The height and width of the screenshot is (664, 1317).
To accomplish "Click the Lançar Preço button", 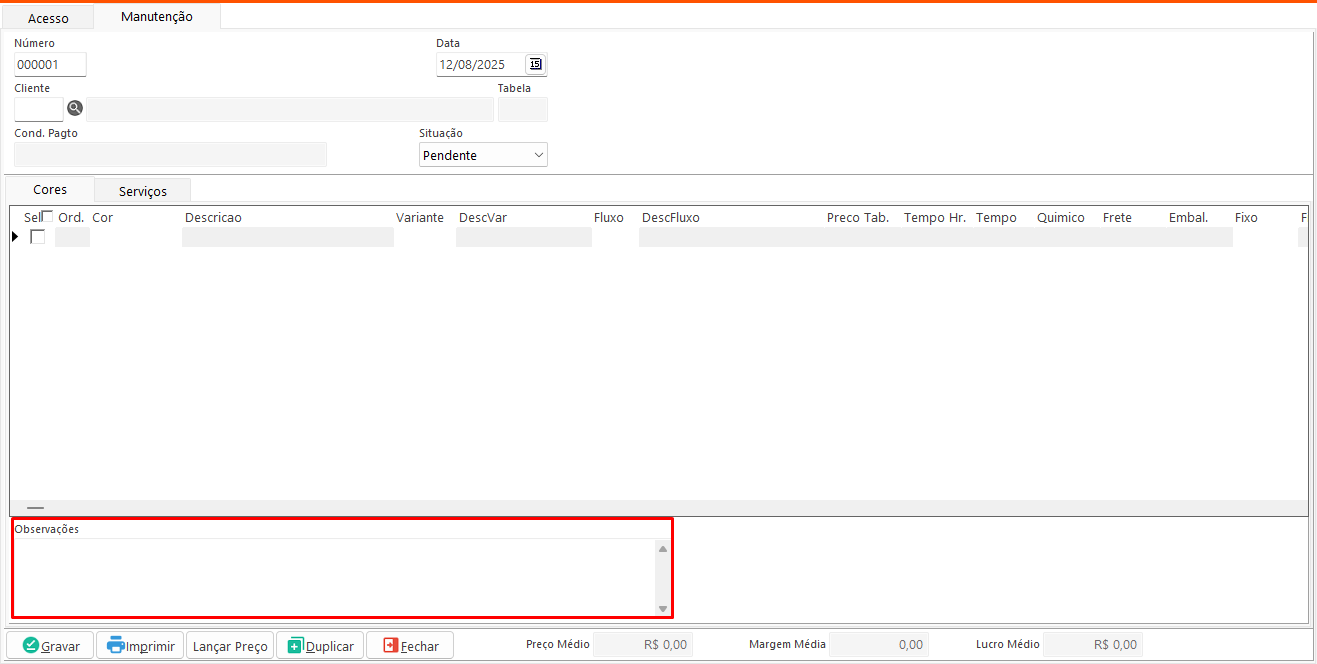I will (x=230, y=646).
